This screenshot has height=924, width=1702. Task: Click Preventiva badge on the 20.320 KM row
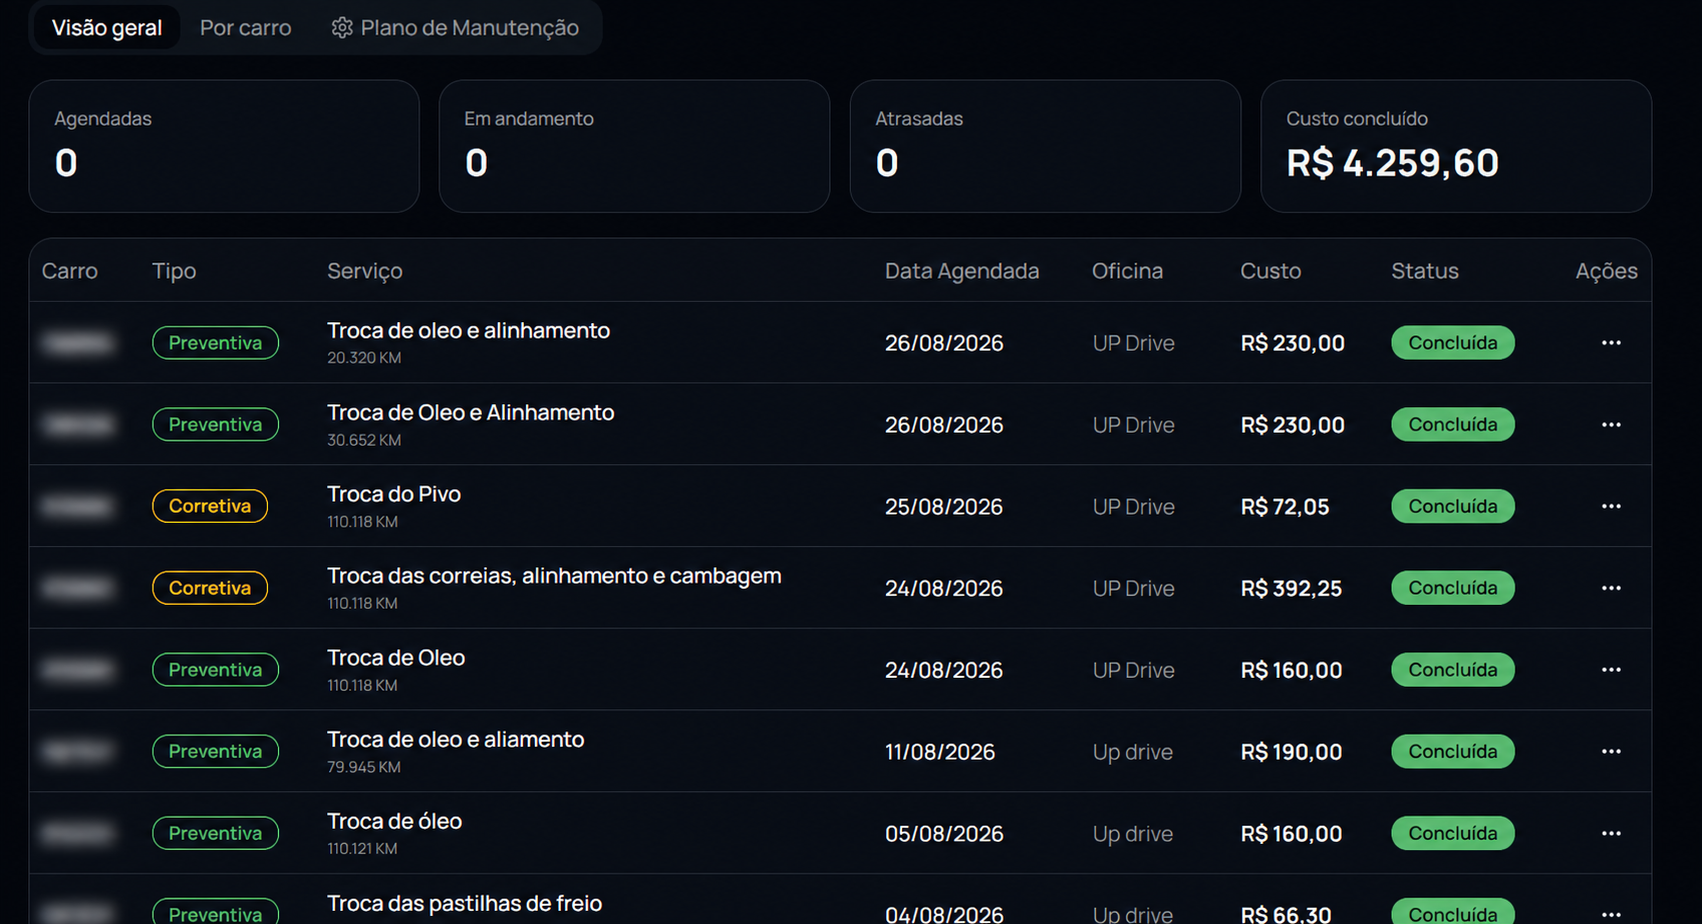tap(215, 343)
